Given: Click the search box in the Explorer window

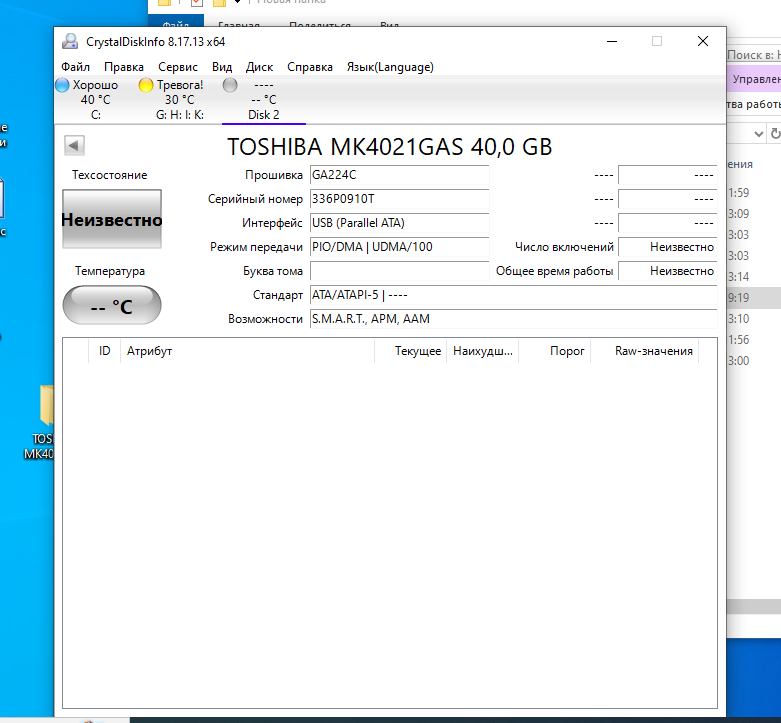Looking at the screenshot, I should 754,55.
